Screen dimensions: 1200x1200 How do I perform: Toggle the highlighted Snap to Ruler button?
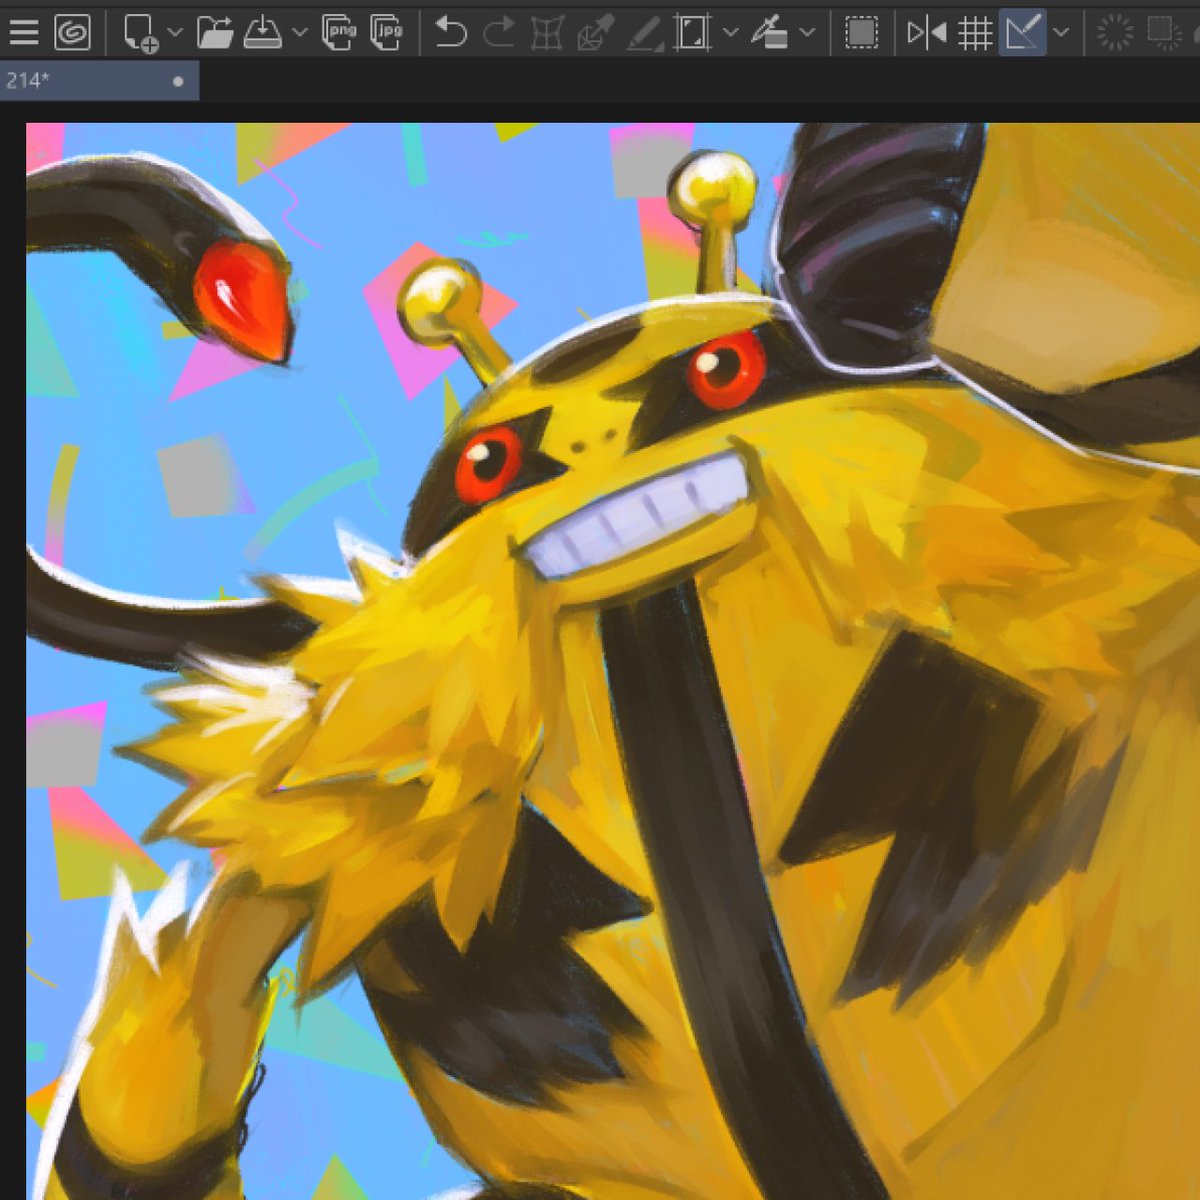click(x=1022, y=33)
